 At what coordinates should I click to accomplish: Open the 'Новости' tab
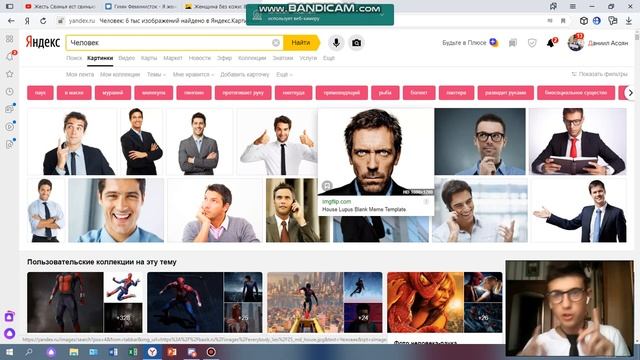pyautogui.click(x=200, y=58)
